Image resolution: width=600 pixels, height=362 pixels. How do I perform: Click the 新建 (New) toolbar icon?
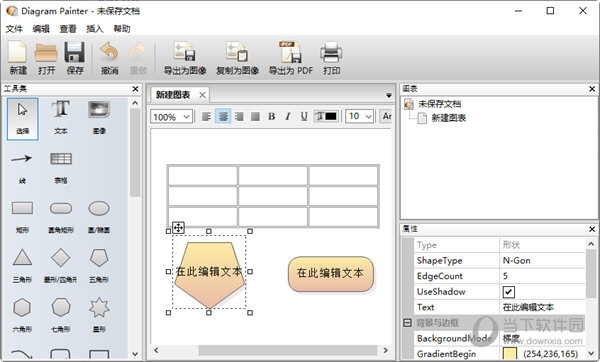pyautogui.click(x=18, y=52)
